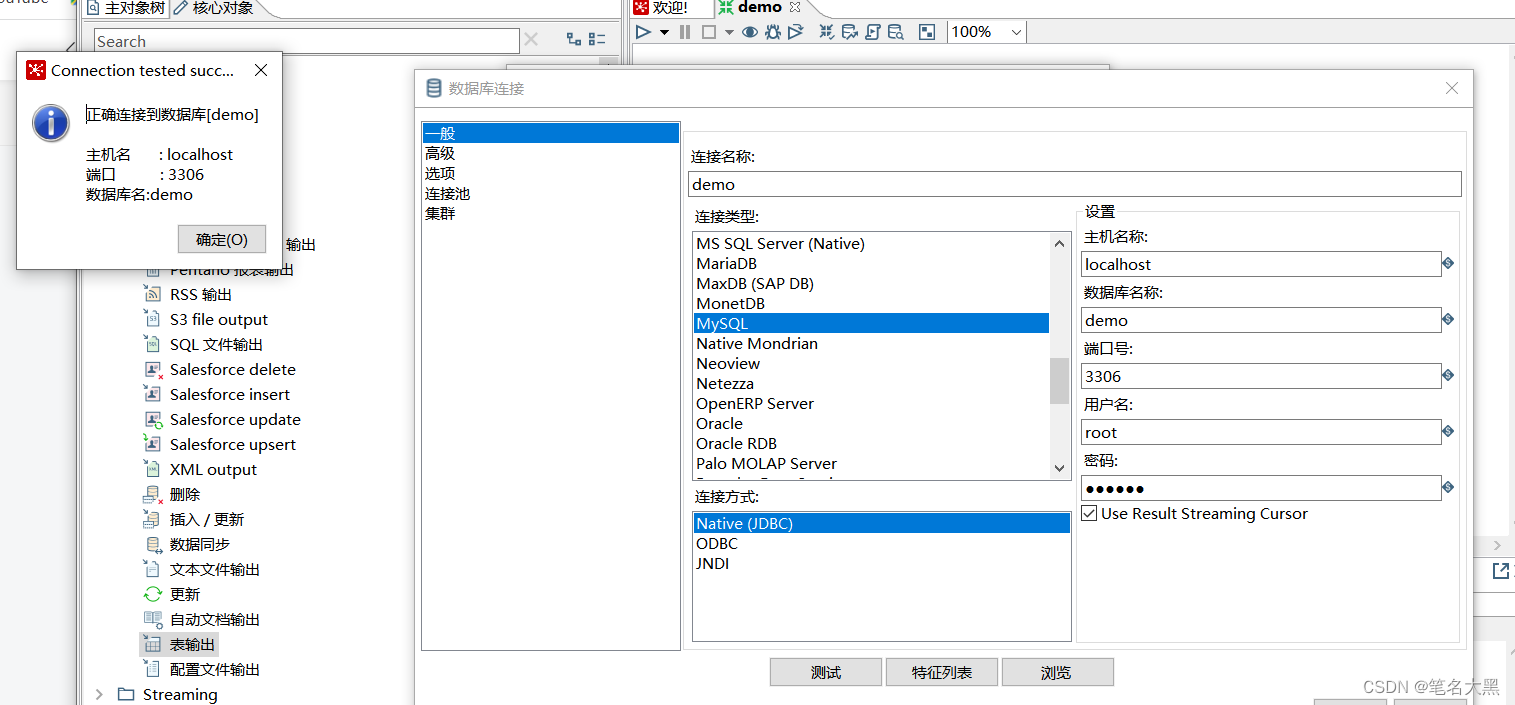Viewport: 1515px width, 705px height.
Task: Pause the transformation execution
Action: point(685,32)
